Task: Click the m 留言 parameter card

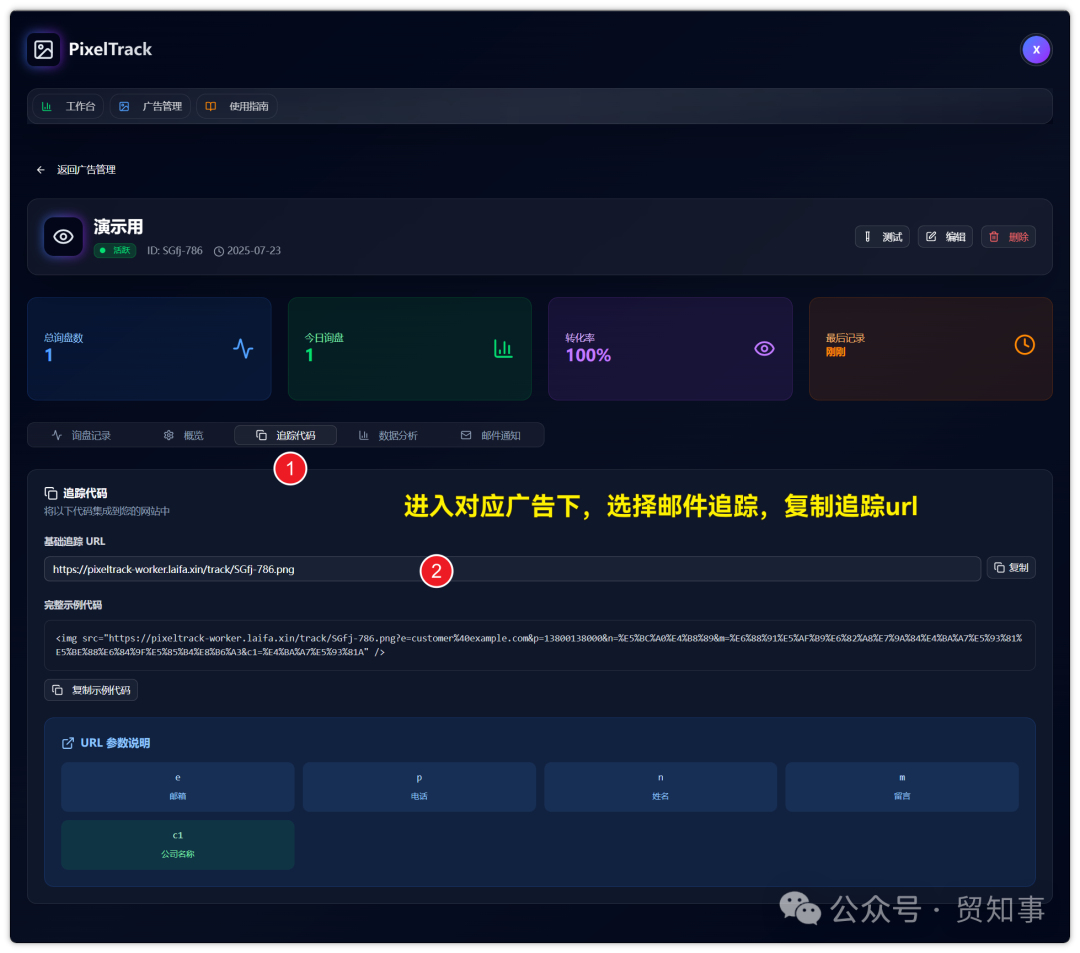Action: pyautogui.click(x=902, y=786)
